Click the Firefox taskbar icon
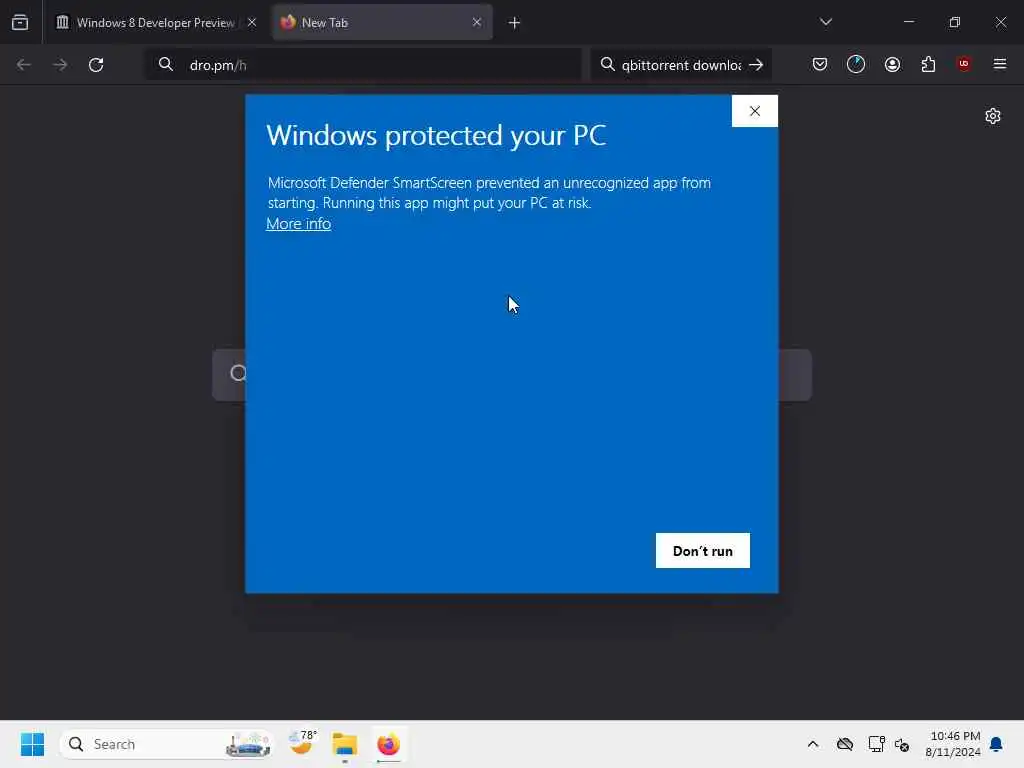1024x768 pixels. coord(389,744)
